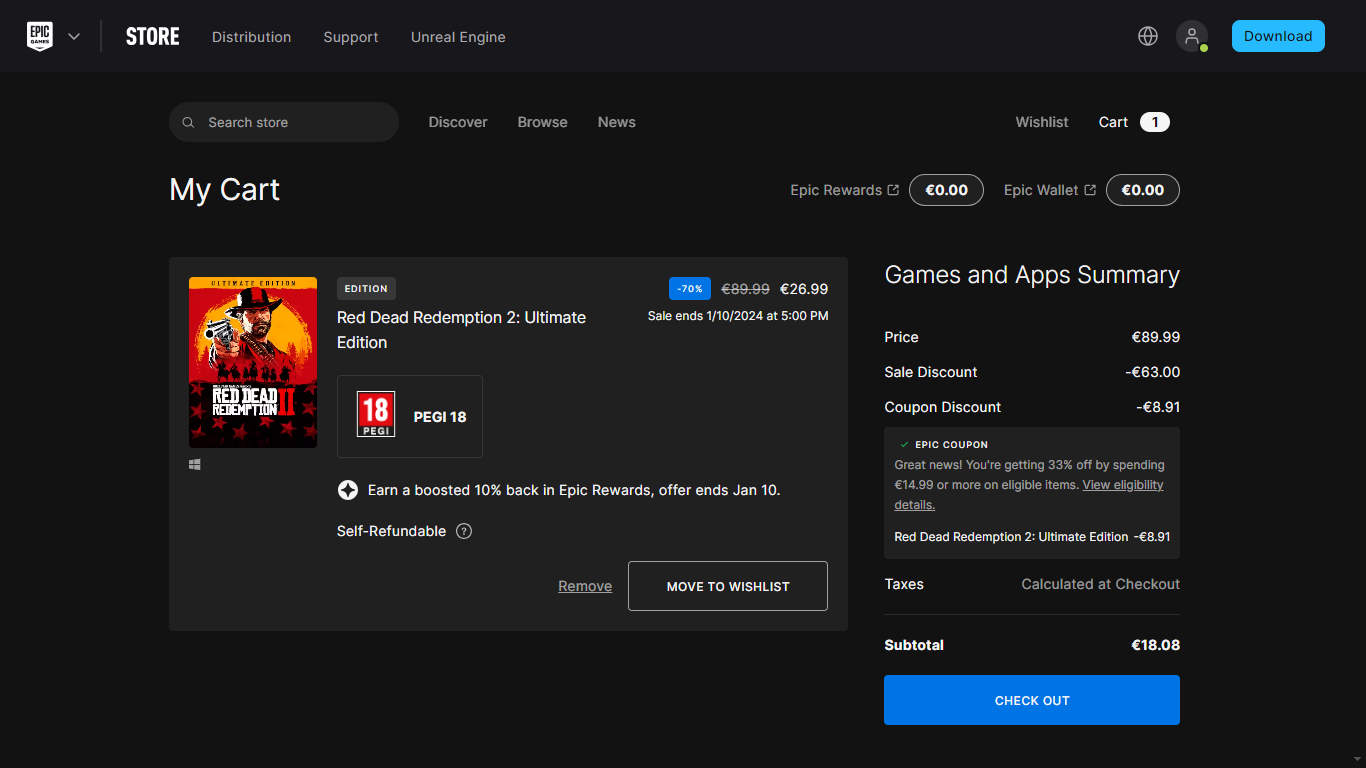
Task: Click the Epic Games logo
Action: coord(40,36)
